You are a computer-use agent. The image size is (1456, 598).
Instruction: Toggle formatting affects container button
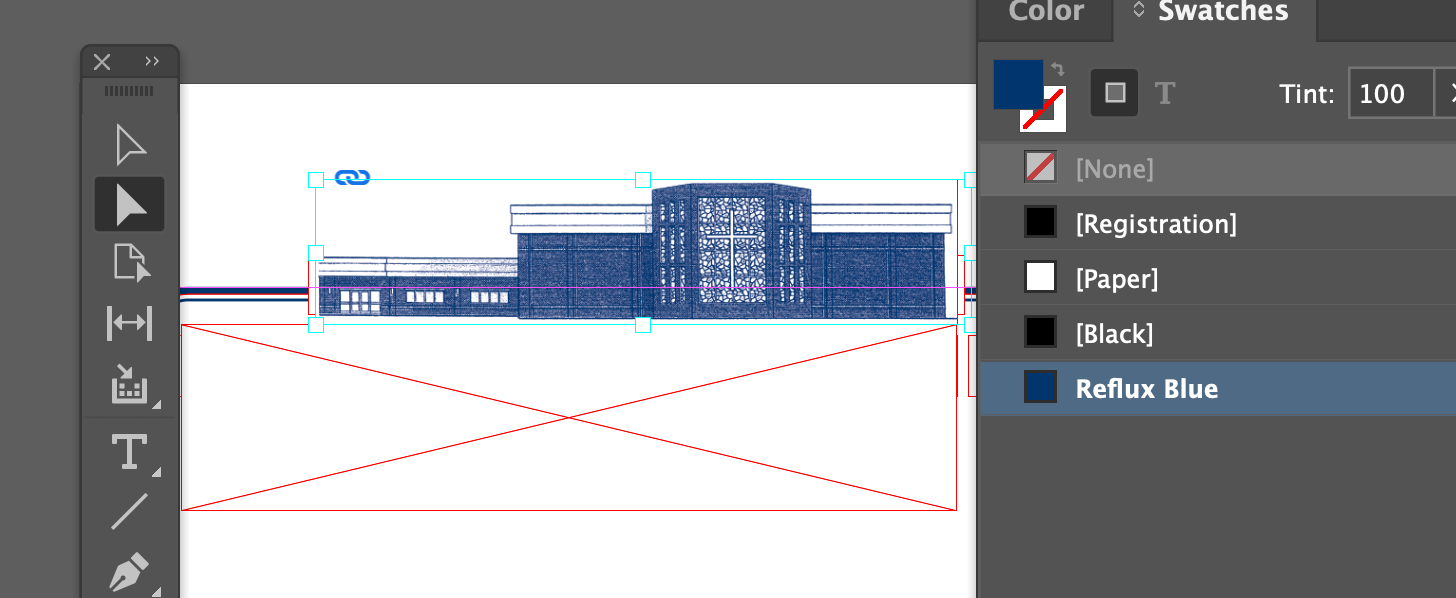tap(1115, 93)
